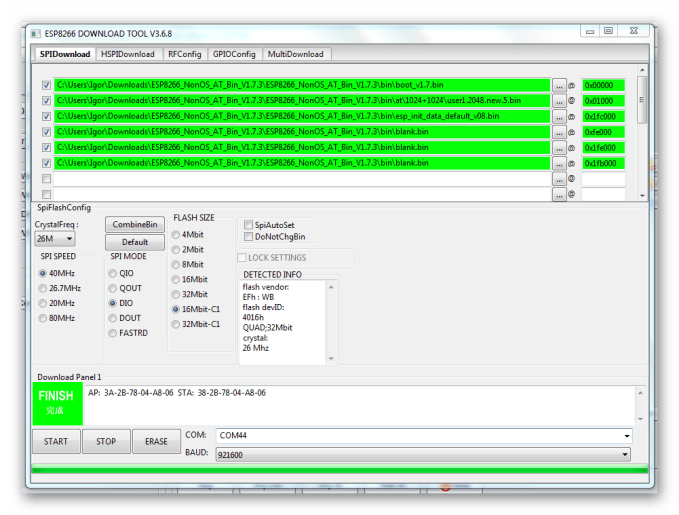
Task: Choose QIO SPI mode
Action: coord(113,272)
